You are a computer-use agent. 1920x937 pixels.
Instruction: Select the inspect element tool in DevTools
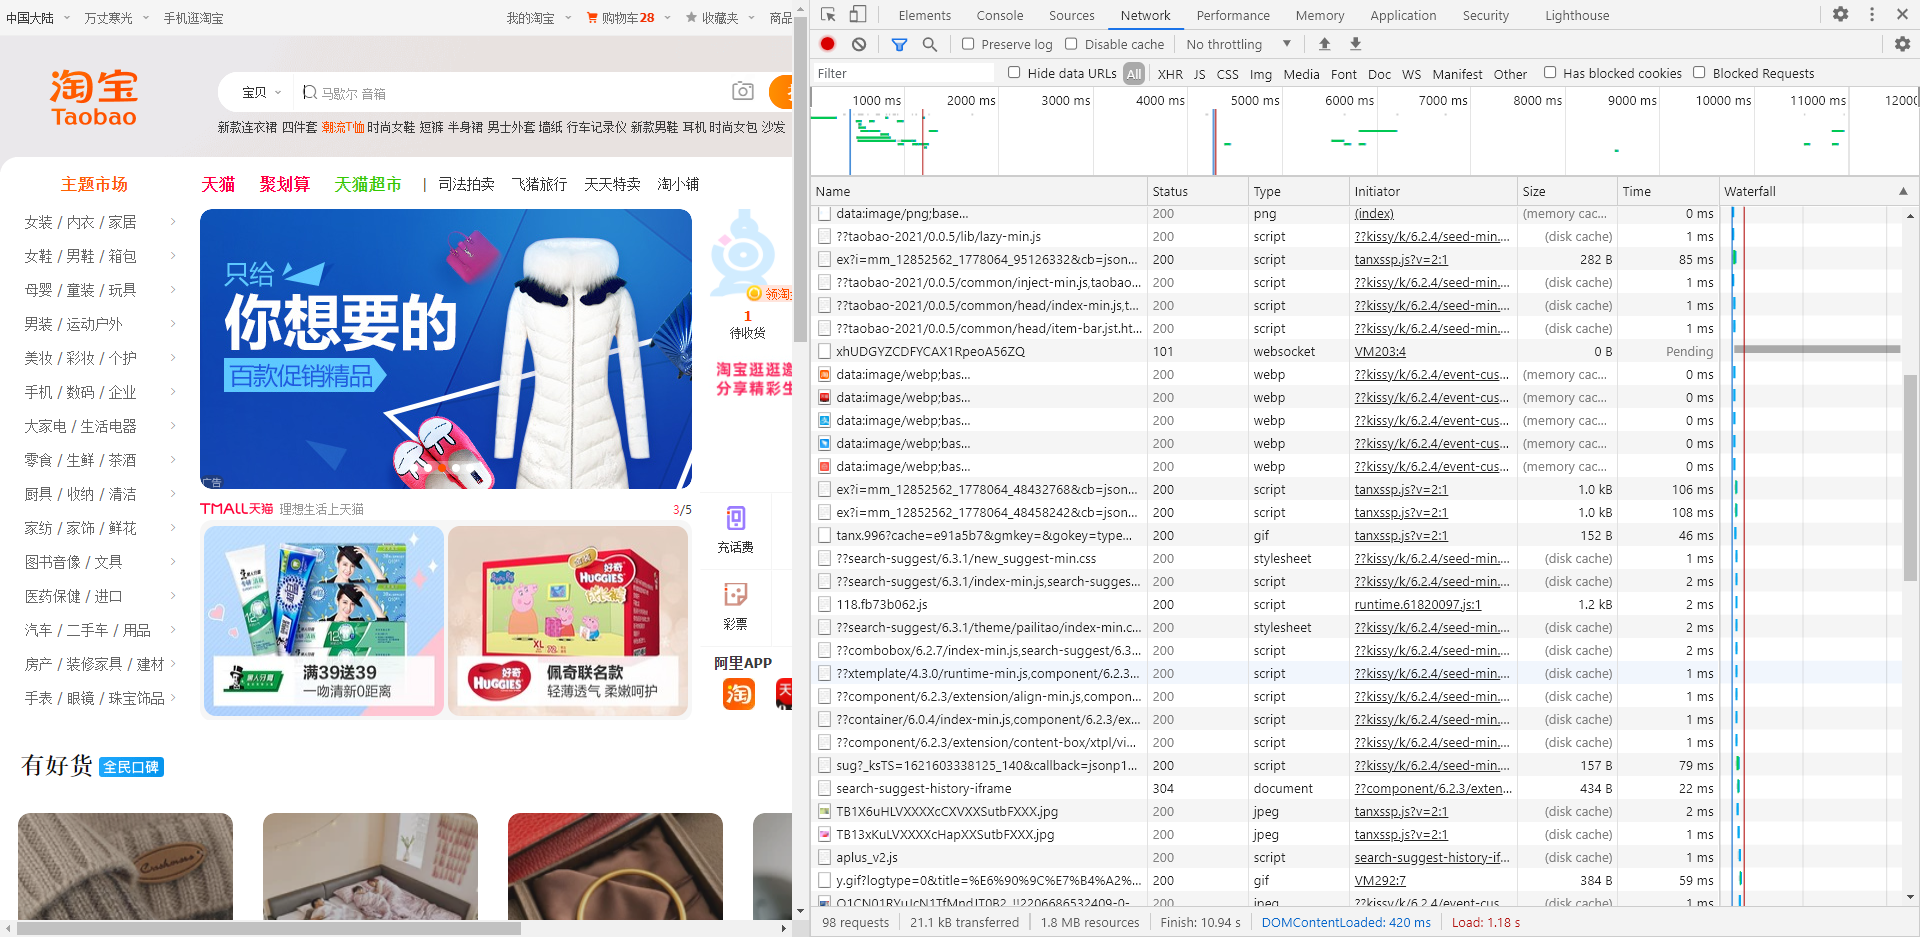point(828,15)
